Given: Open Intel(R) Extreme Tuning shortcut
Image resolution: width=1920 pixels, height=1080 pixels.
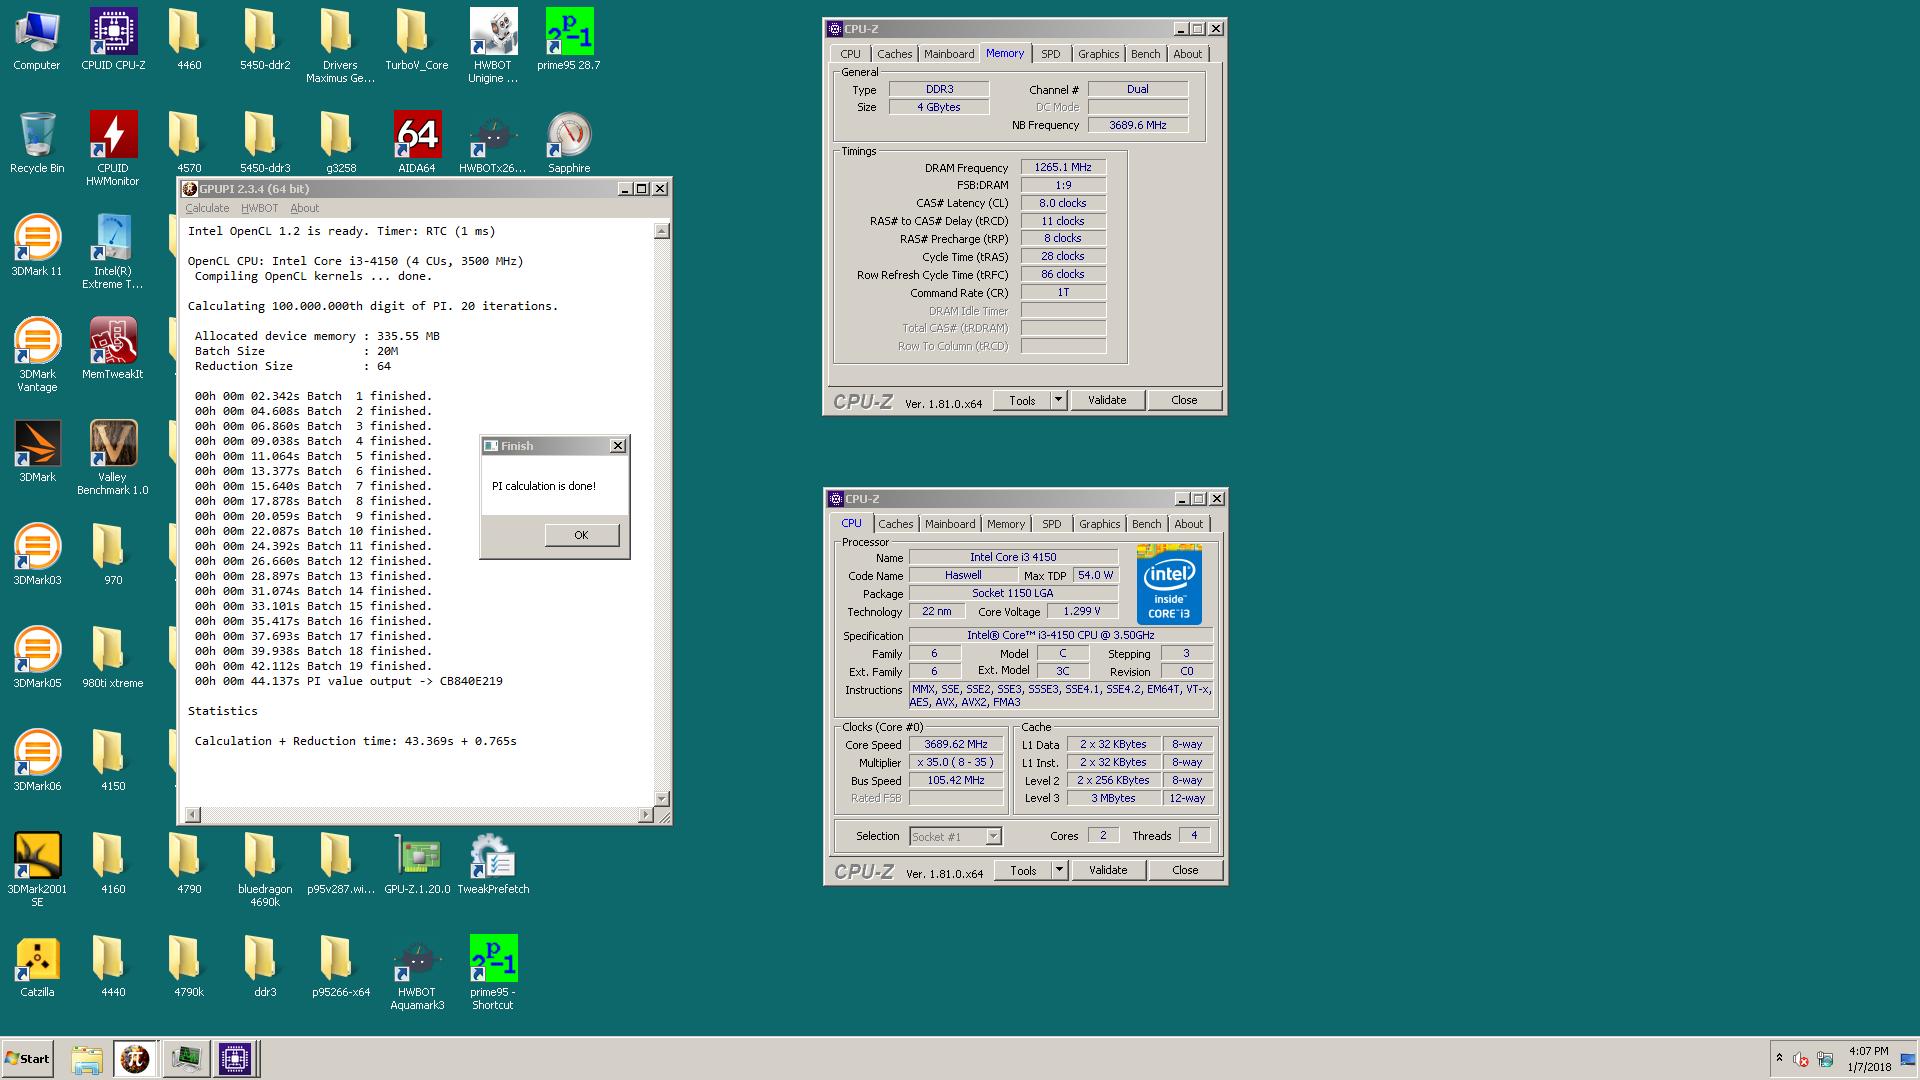Looking at the screenshot, I should point(113,252).
